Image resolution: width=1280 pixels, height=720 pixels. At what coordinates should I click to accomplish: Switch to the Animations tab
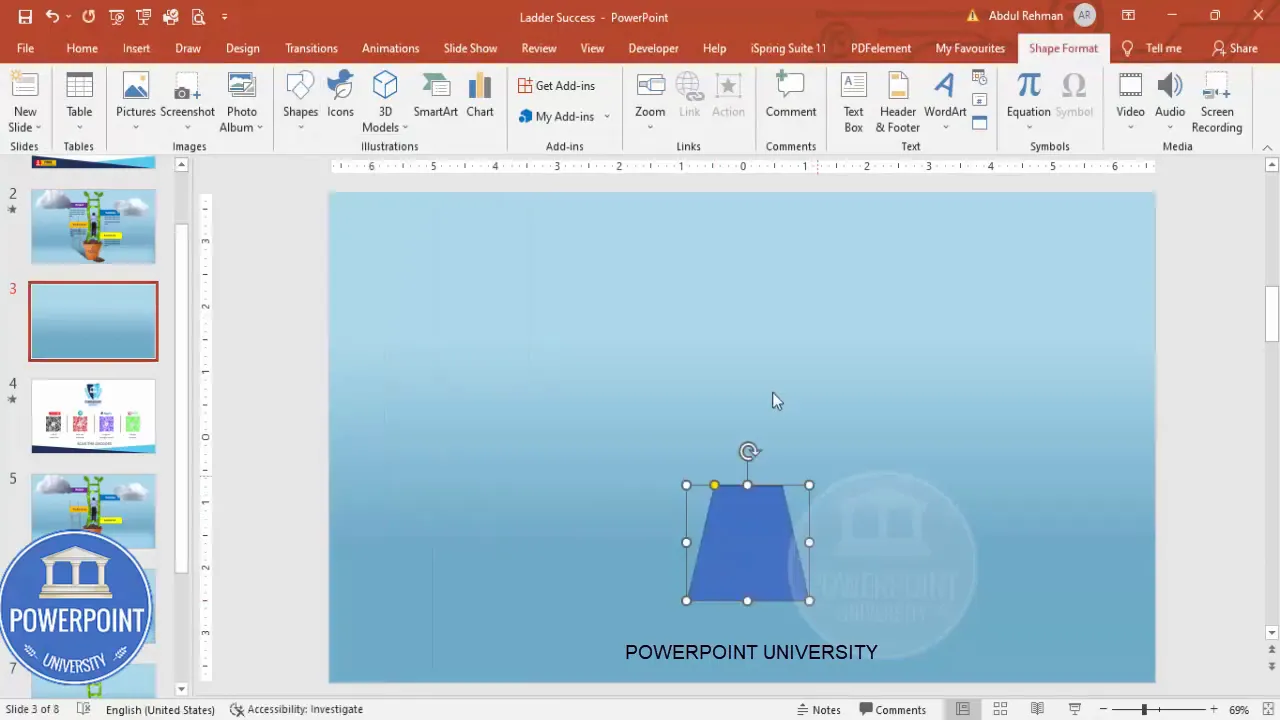pos(390,48)
